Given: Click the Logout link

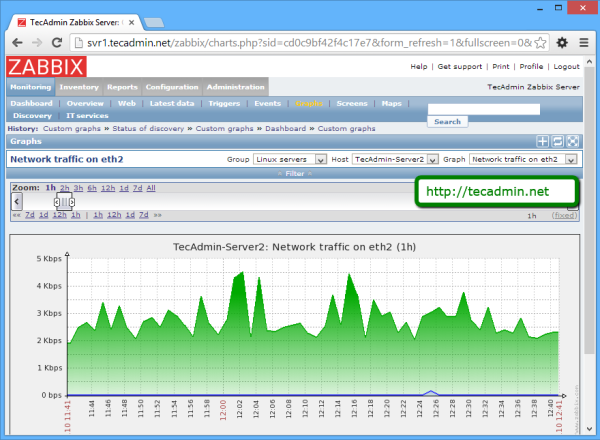Looking at the screenshot, I should pos(566,66).
